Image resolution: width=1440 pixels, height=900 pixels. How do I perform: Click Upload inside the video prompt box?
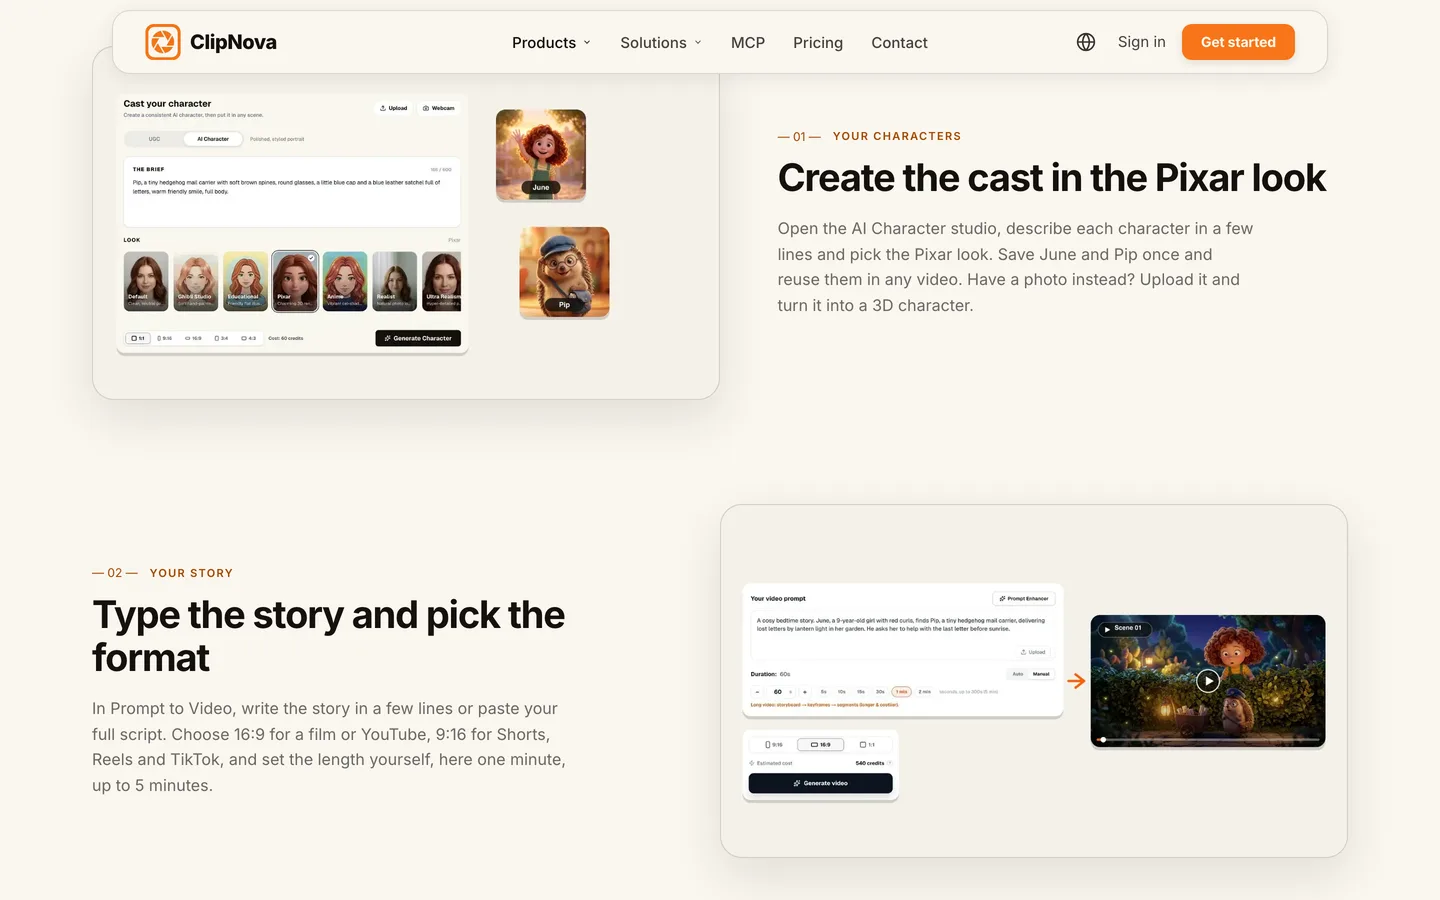(x=1034, y=652)
